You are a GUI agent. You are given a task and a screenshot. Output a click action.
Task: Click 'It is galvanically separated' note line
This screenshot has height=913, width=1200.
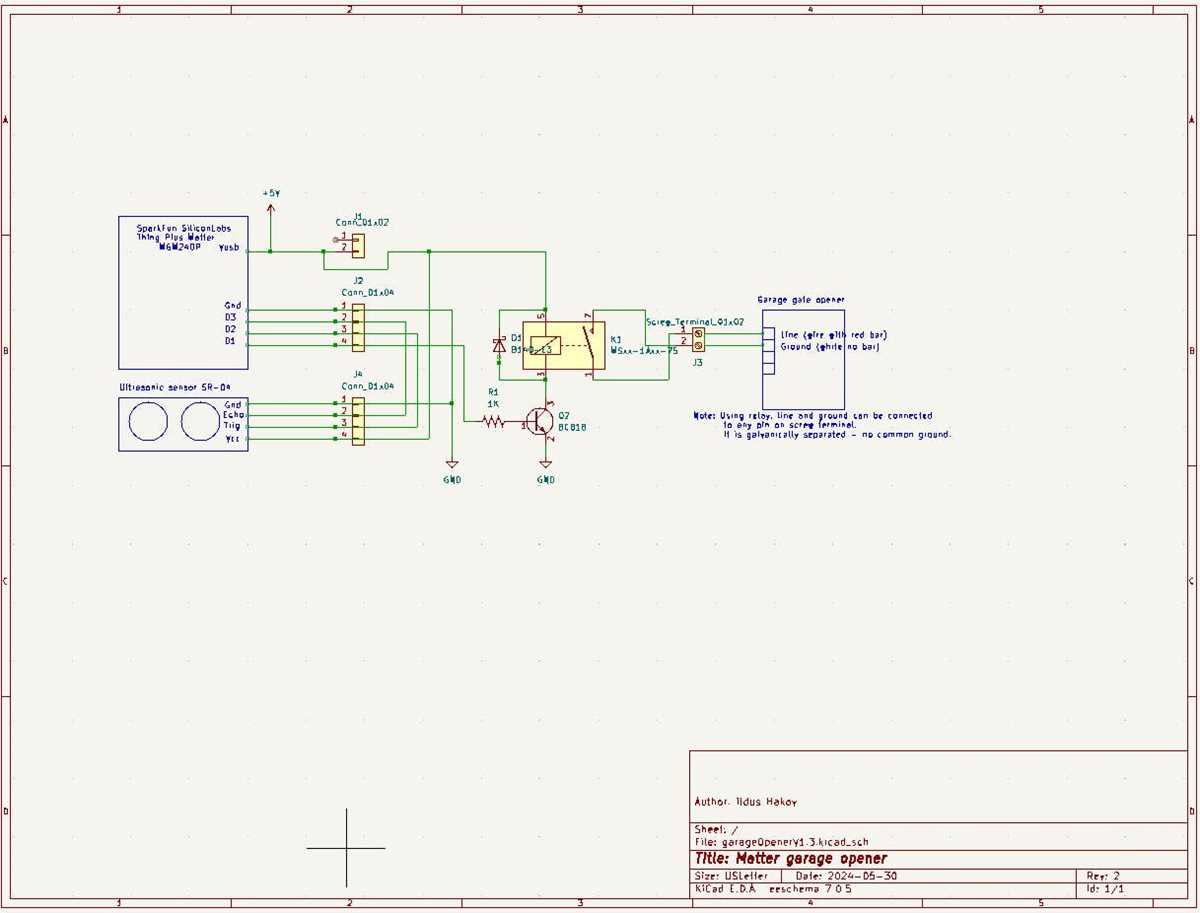(837, 435)
